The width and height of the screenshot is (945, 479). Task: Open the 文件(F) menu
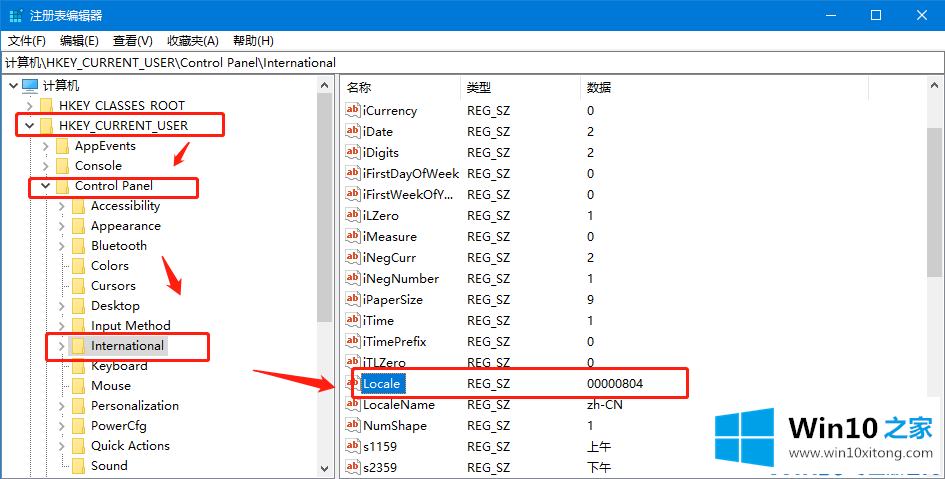click(27, 41)
